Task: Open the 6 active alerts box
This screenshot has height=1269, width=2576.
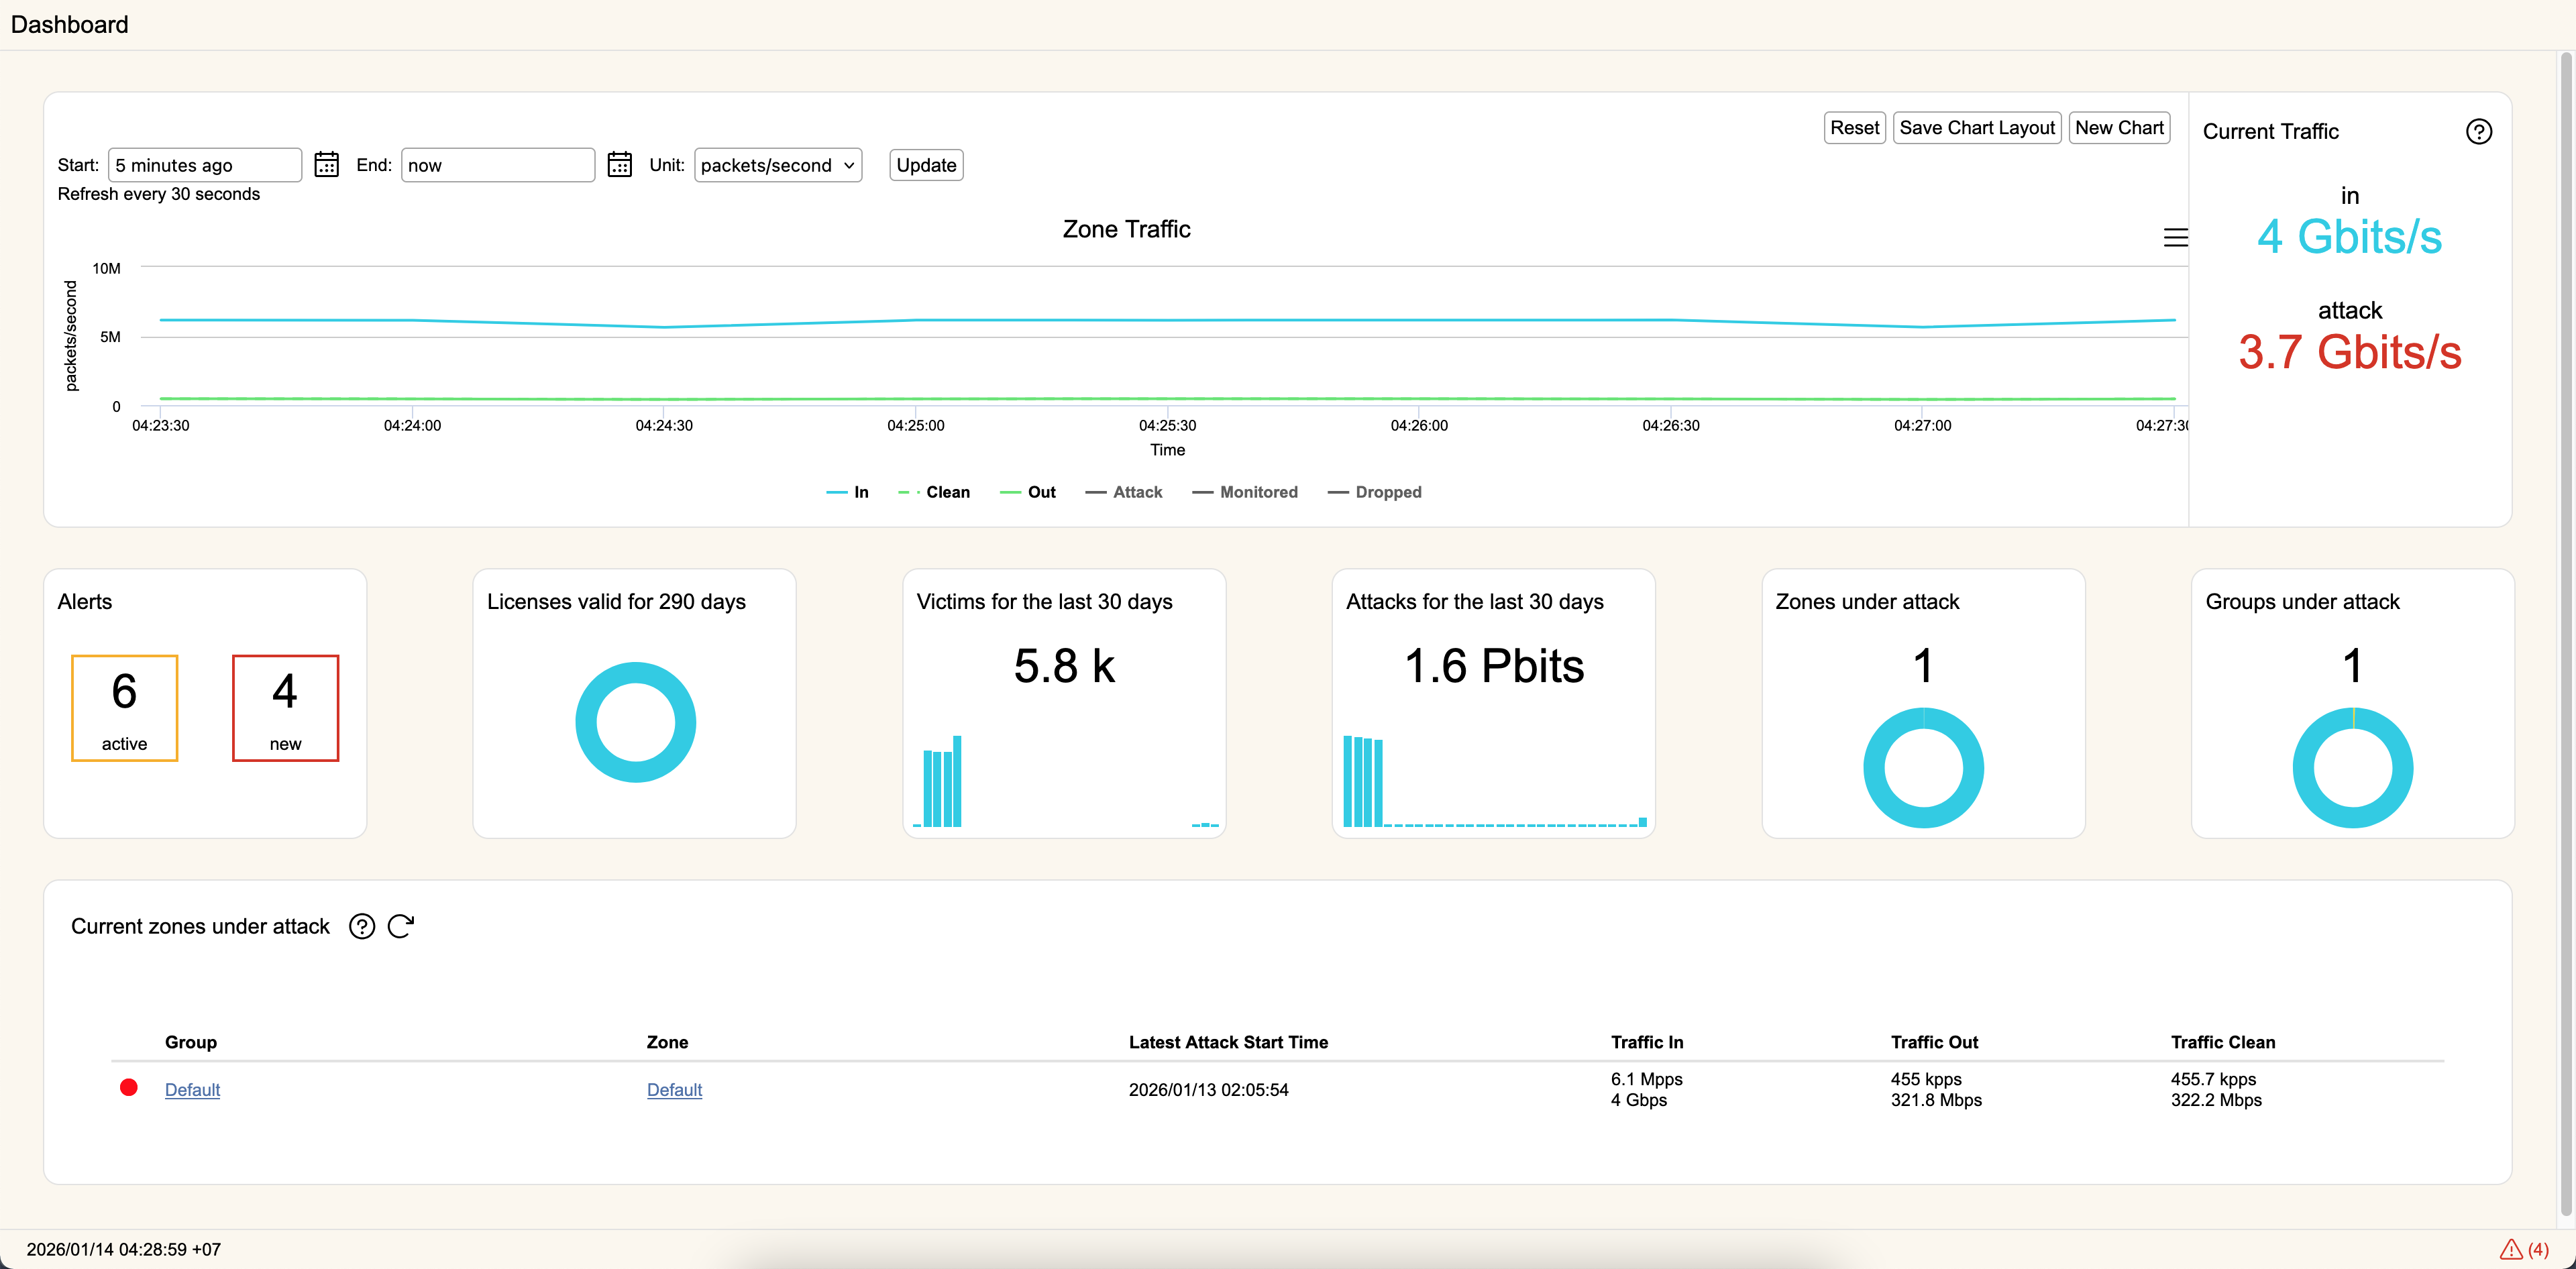Action: click(x=125, y=708)
